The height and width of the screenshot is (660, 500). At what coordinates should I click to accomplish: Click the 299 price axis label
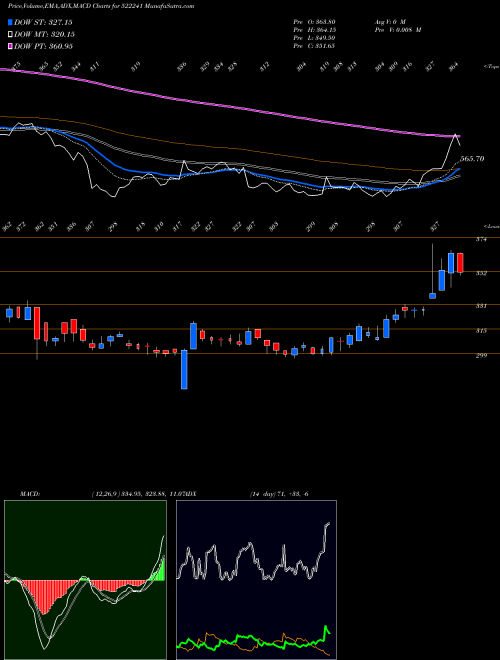[x=481, y=356]
